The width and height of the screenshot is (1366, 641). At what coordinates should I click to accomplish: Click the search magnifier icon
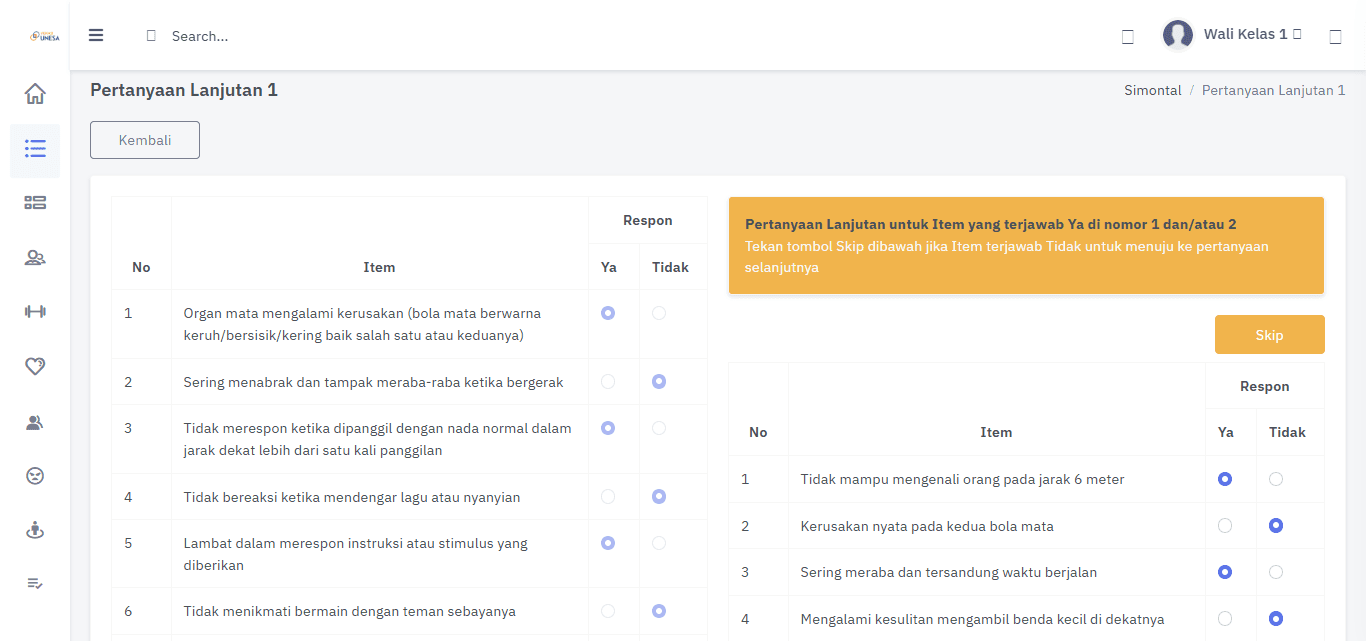151,36
